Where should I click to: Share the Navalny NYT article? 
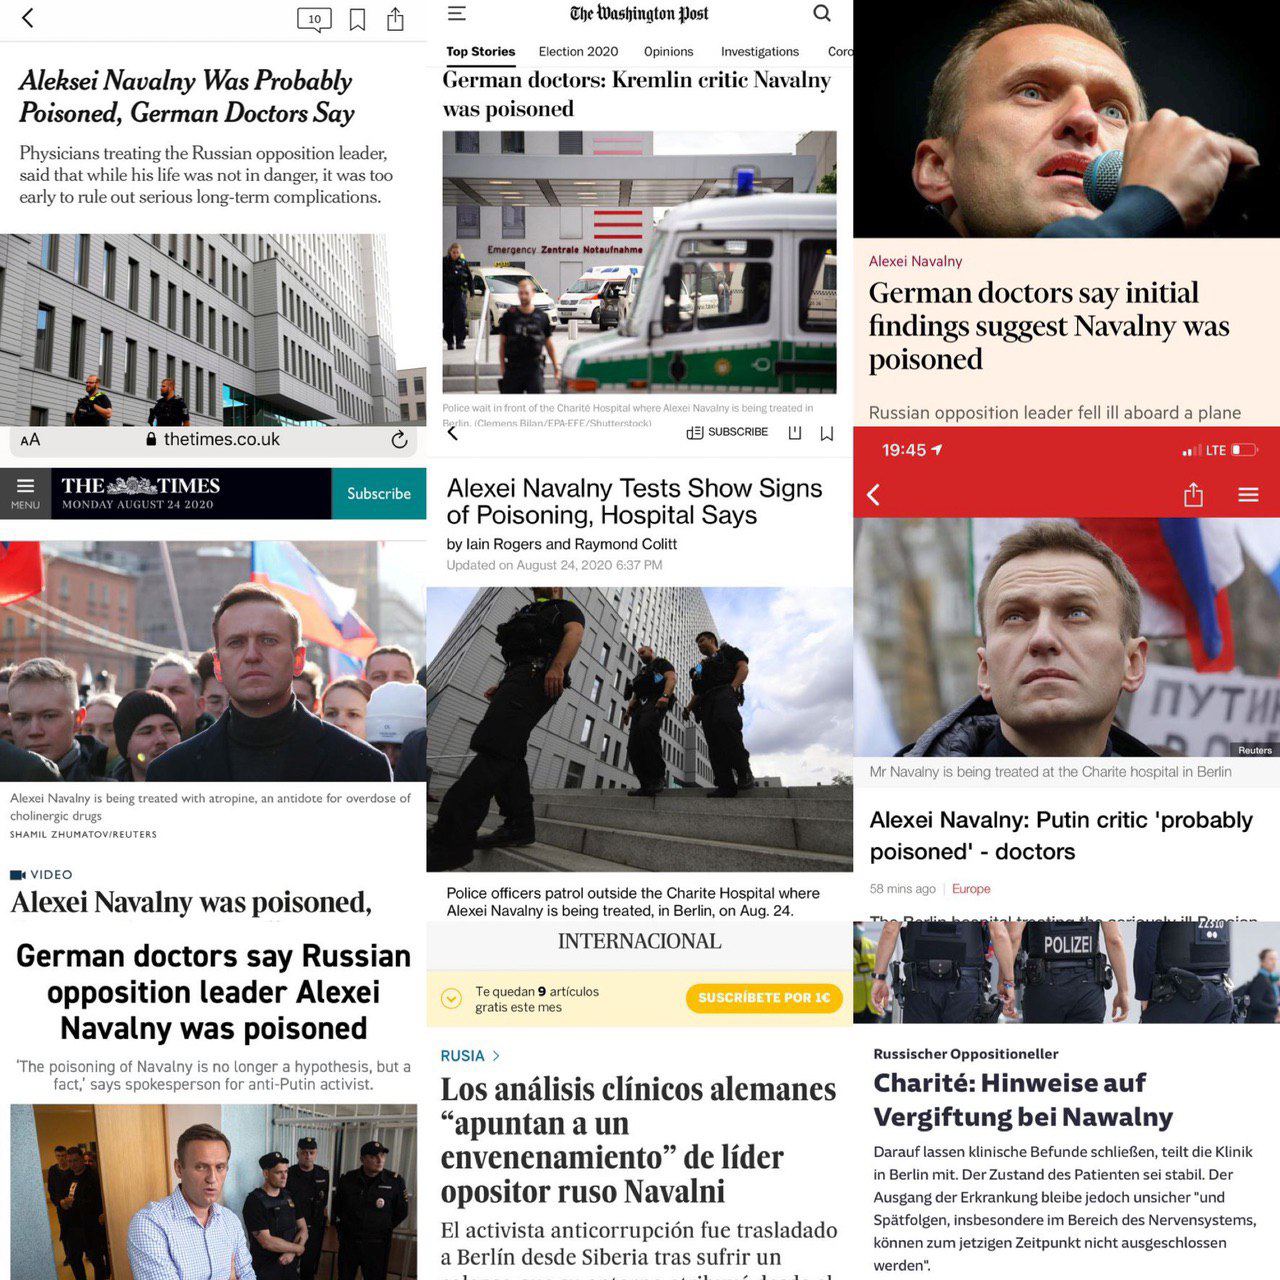tap(395, 19)
